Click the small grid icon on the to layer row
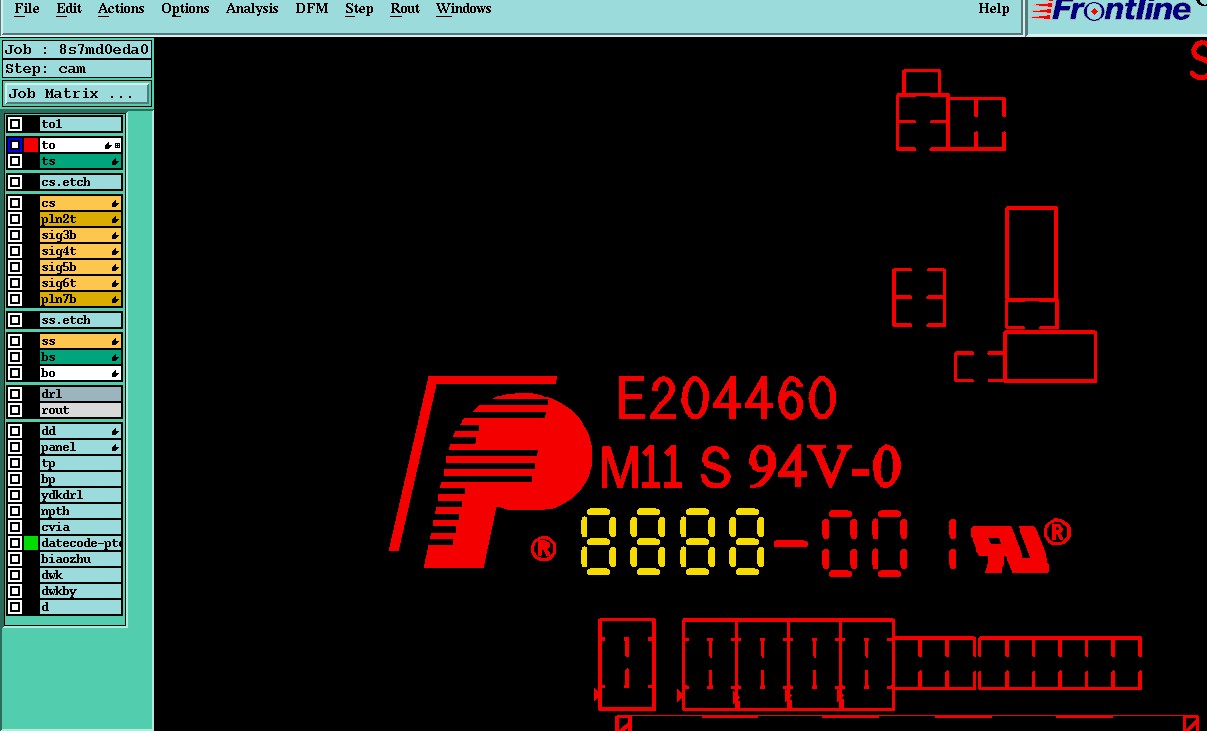Screen dimensions: 1207x731 117,146
